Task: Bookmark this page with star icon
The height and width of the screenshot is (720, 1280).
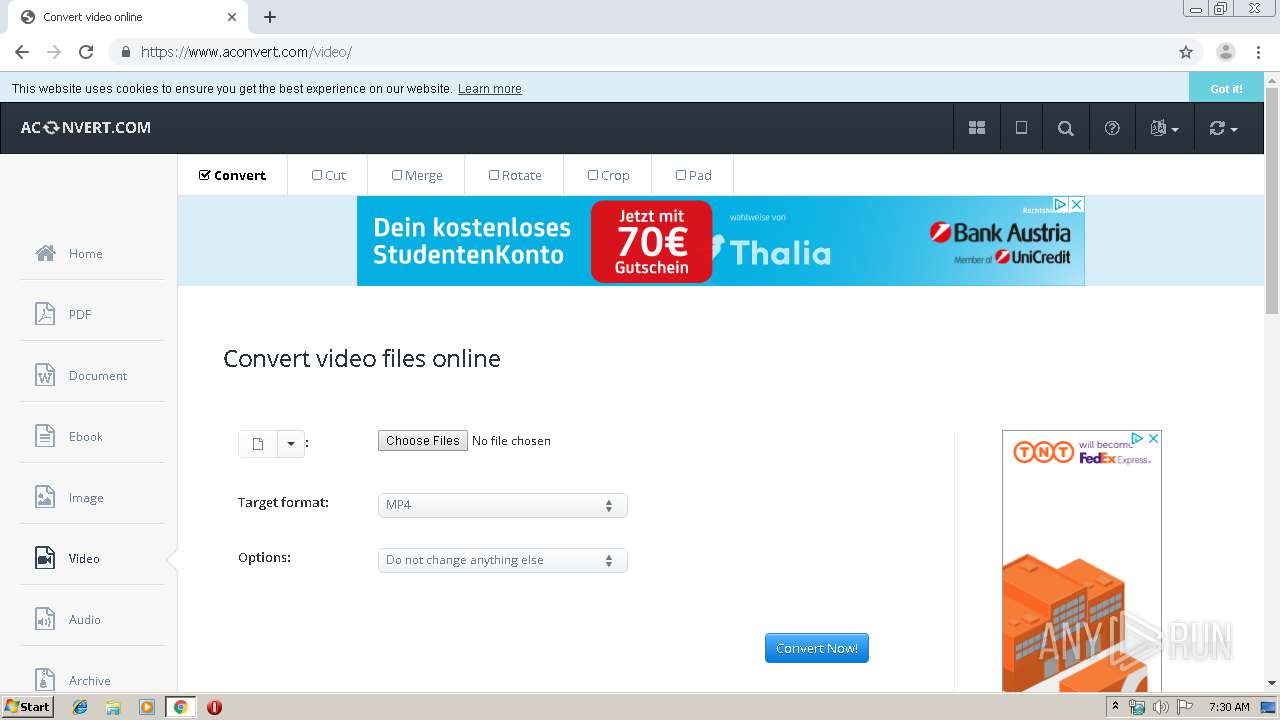Action: pyautogui.click(x=1186, y=52)
